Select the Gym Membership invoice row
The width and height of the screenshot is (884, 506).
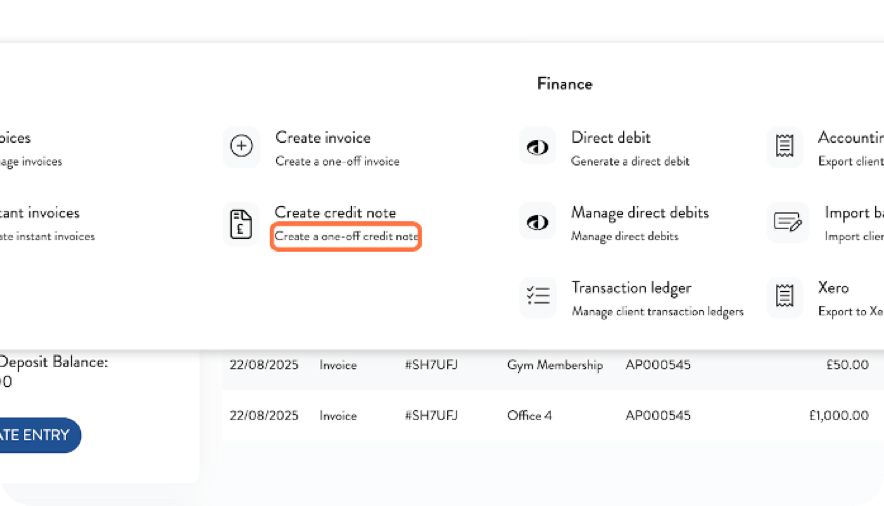tap(554, 365)
